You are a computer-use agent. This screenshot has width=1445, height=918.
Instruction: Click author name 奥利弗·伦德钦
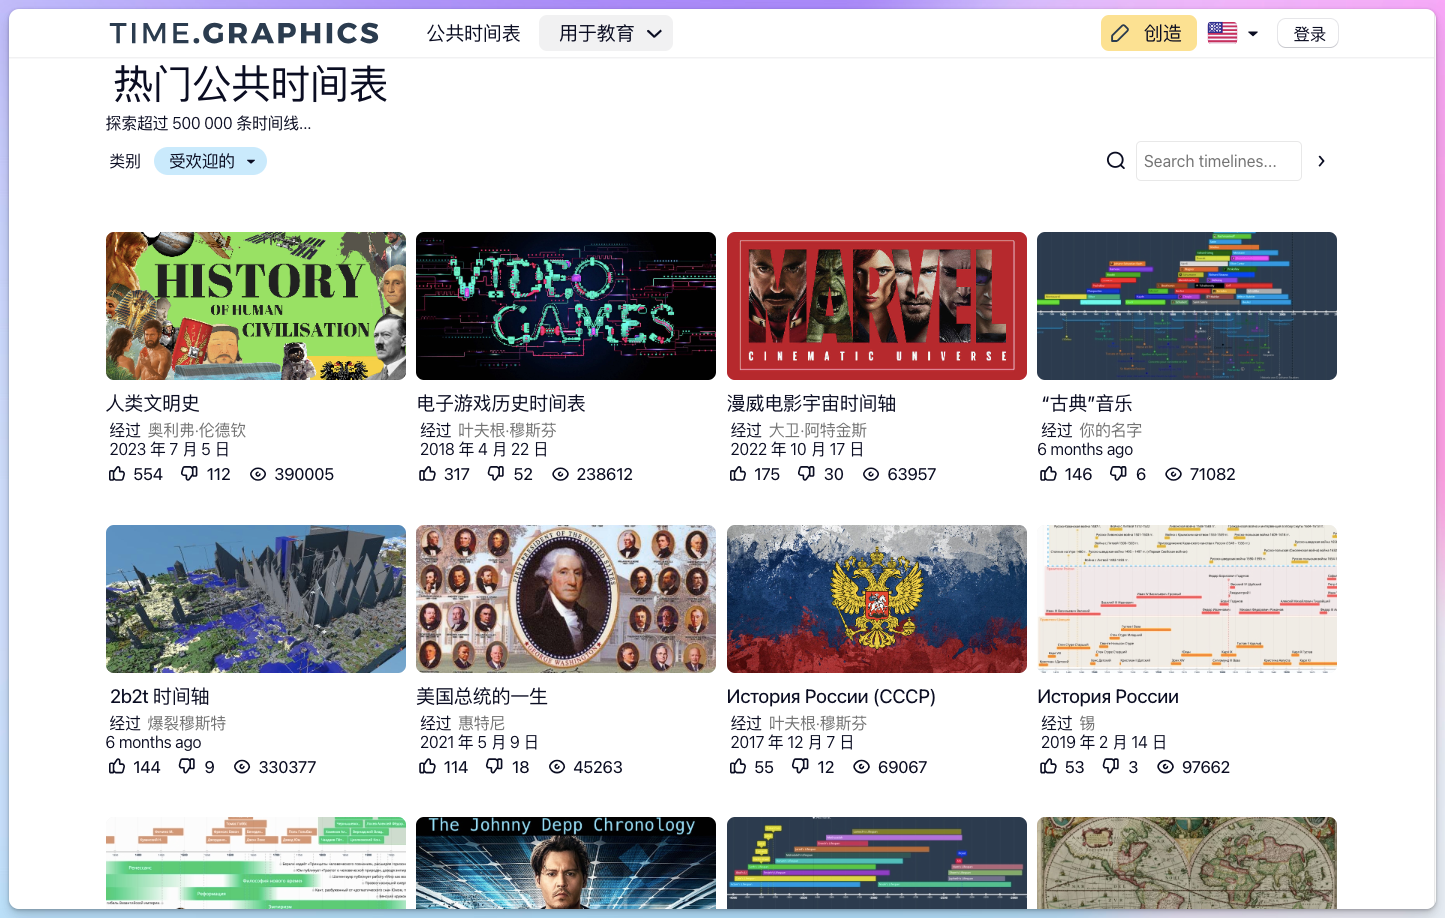[197, 430]
